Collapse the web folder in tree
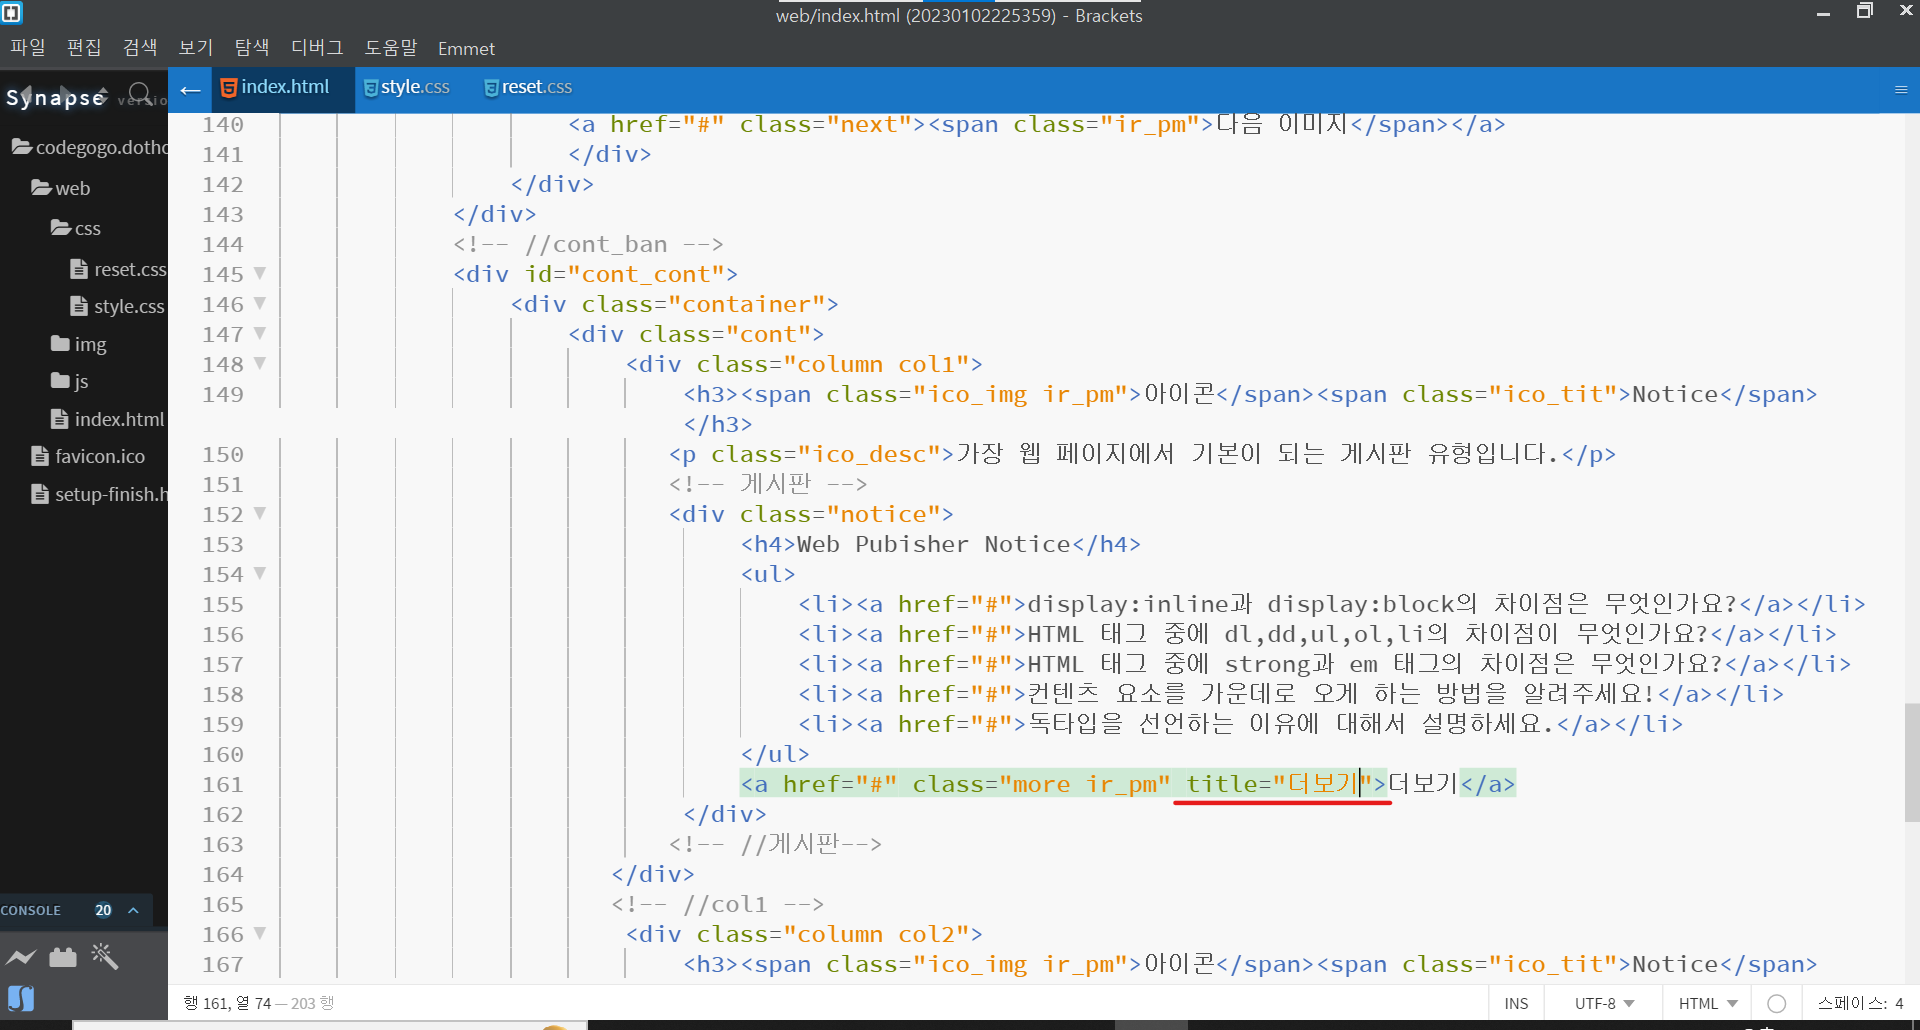 click(61, 188)
